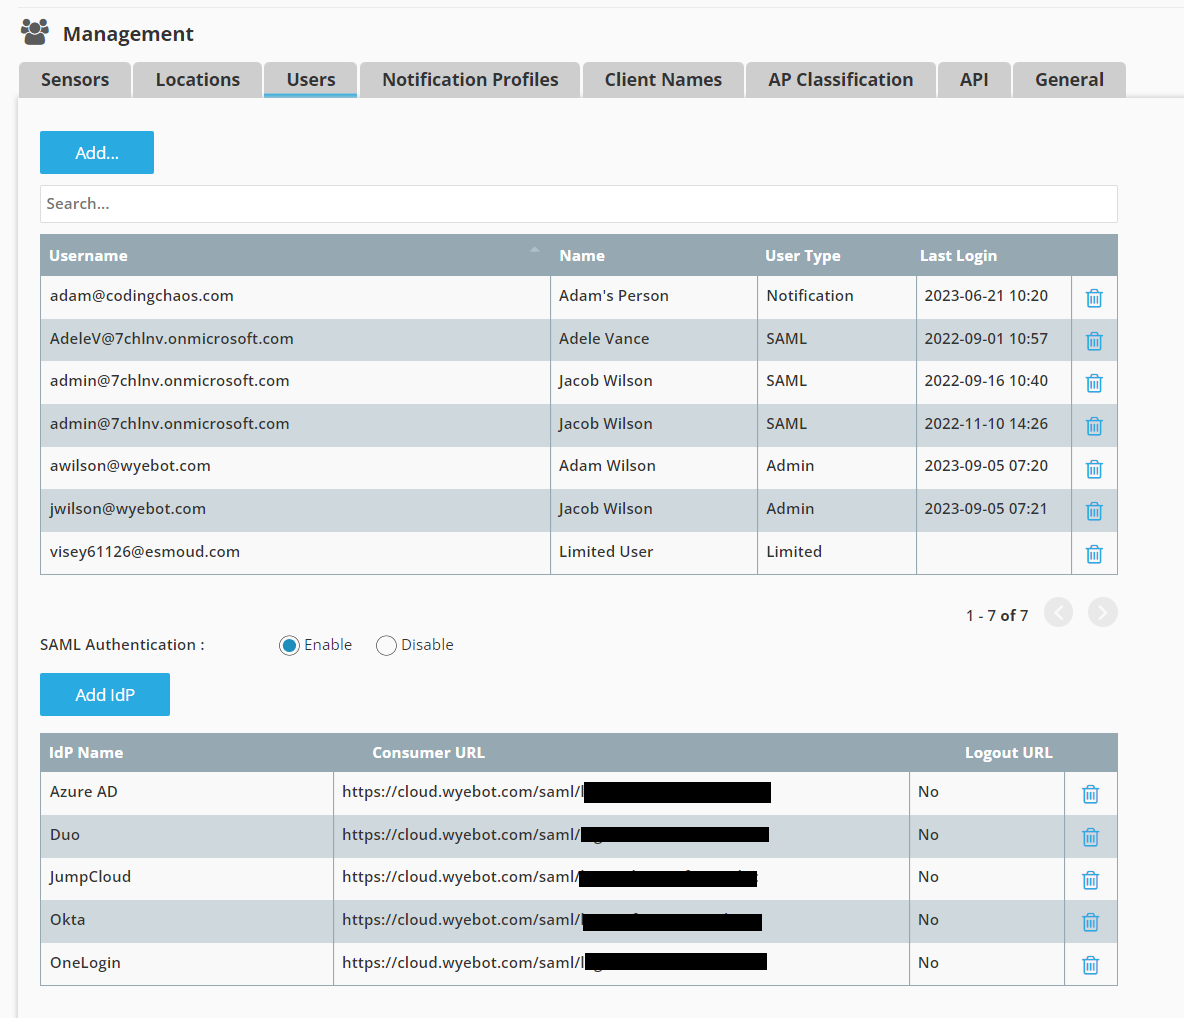Image resolution: width=1184 pixels, height=1018 pixels.
Task: Click the Notification user type cell
Action: pyautogui.click(x=837, y=296)
